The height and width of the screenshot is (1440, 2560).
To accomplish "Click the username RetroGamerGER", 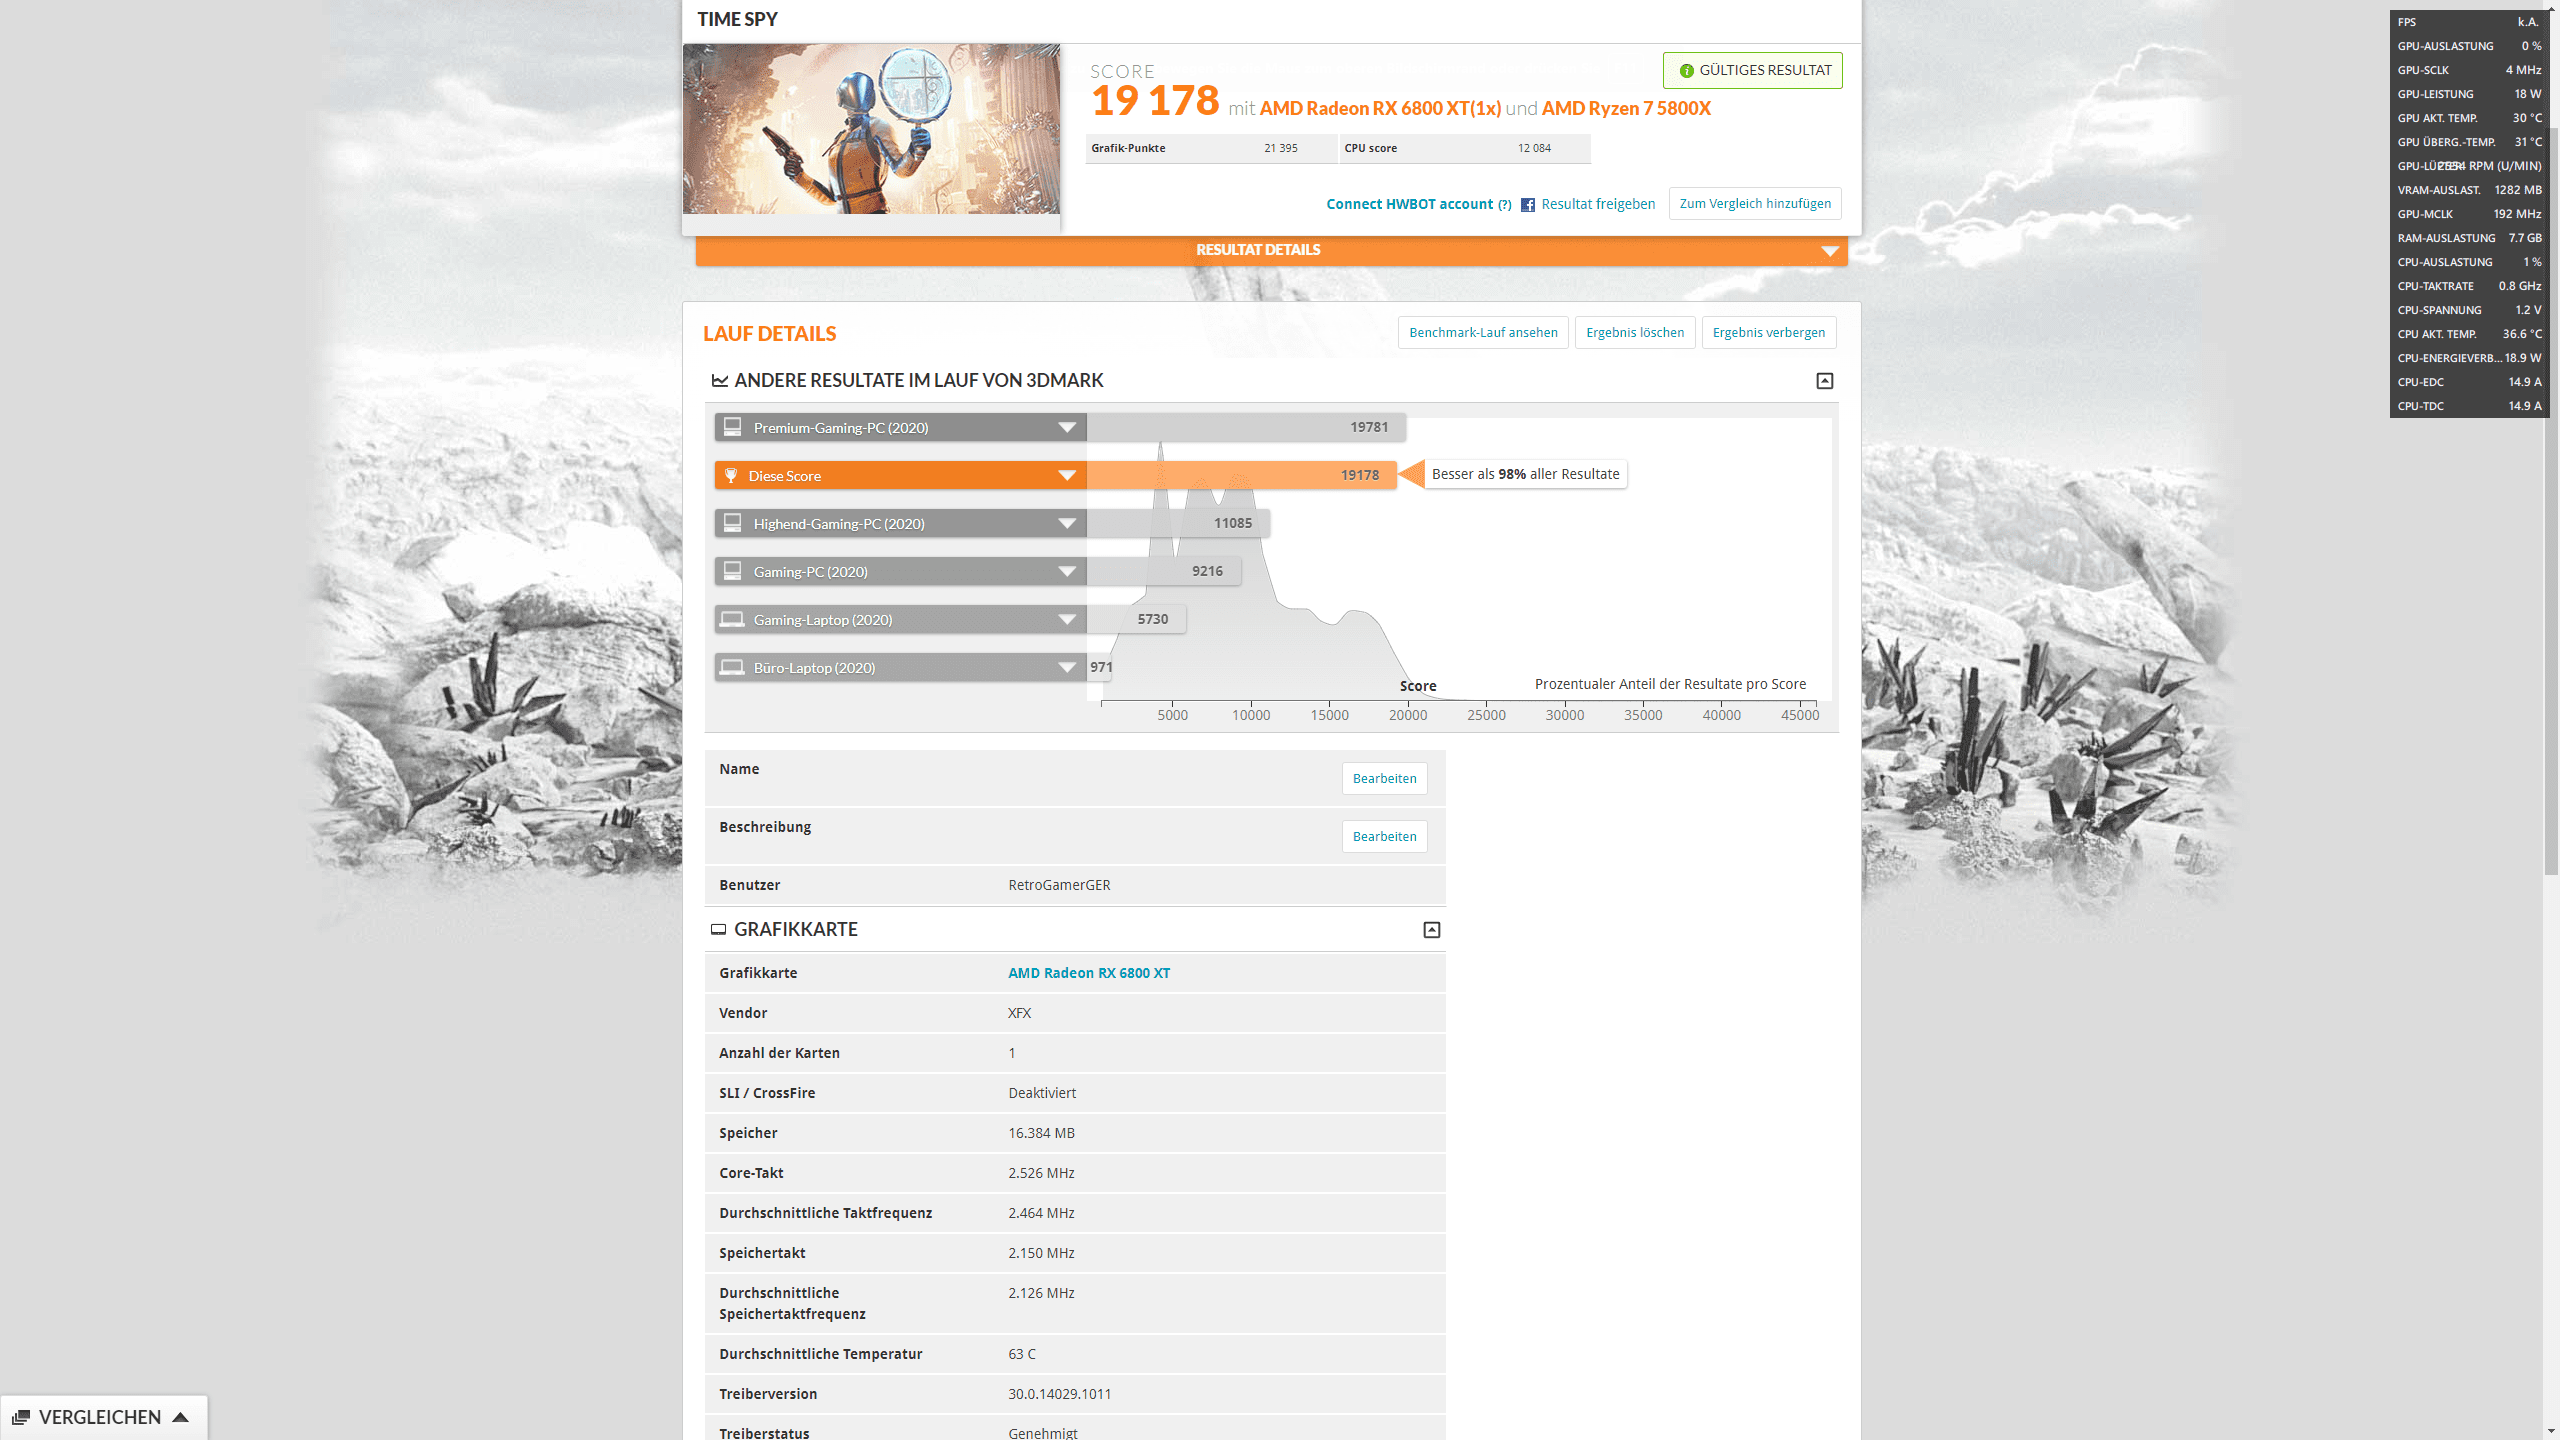I will point(1059,885).
